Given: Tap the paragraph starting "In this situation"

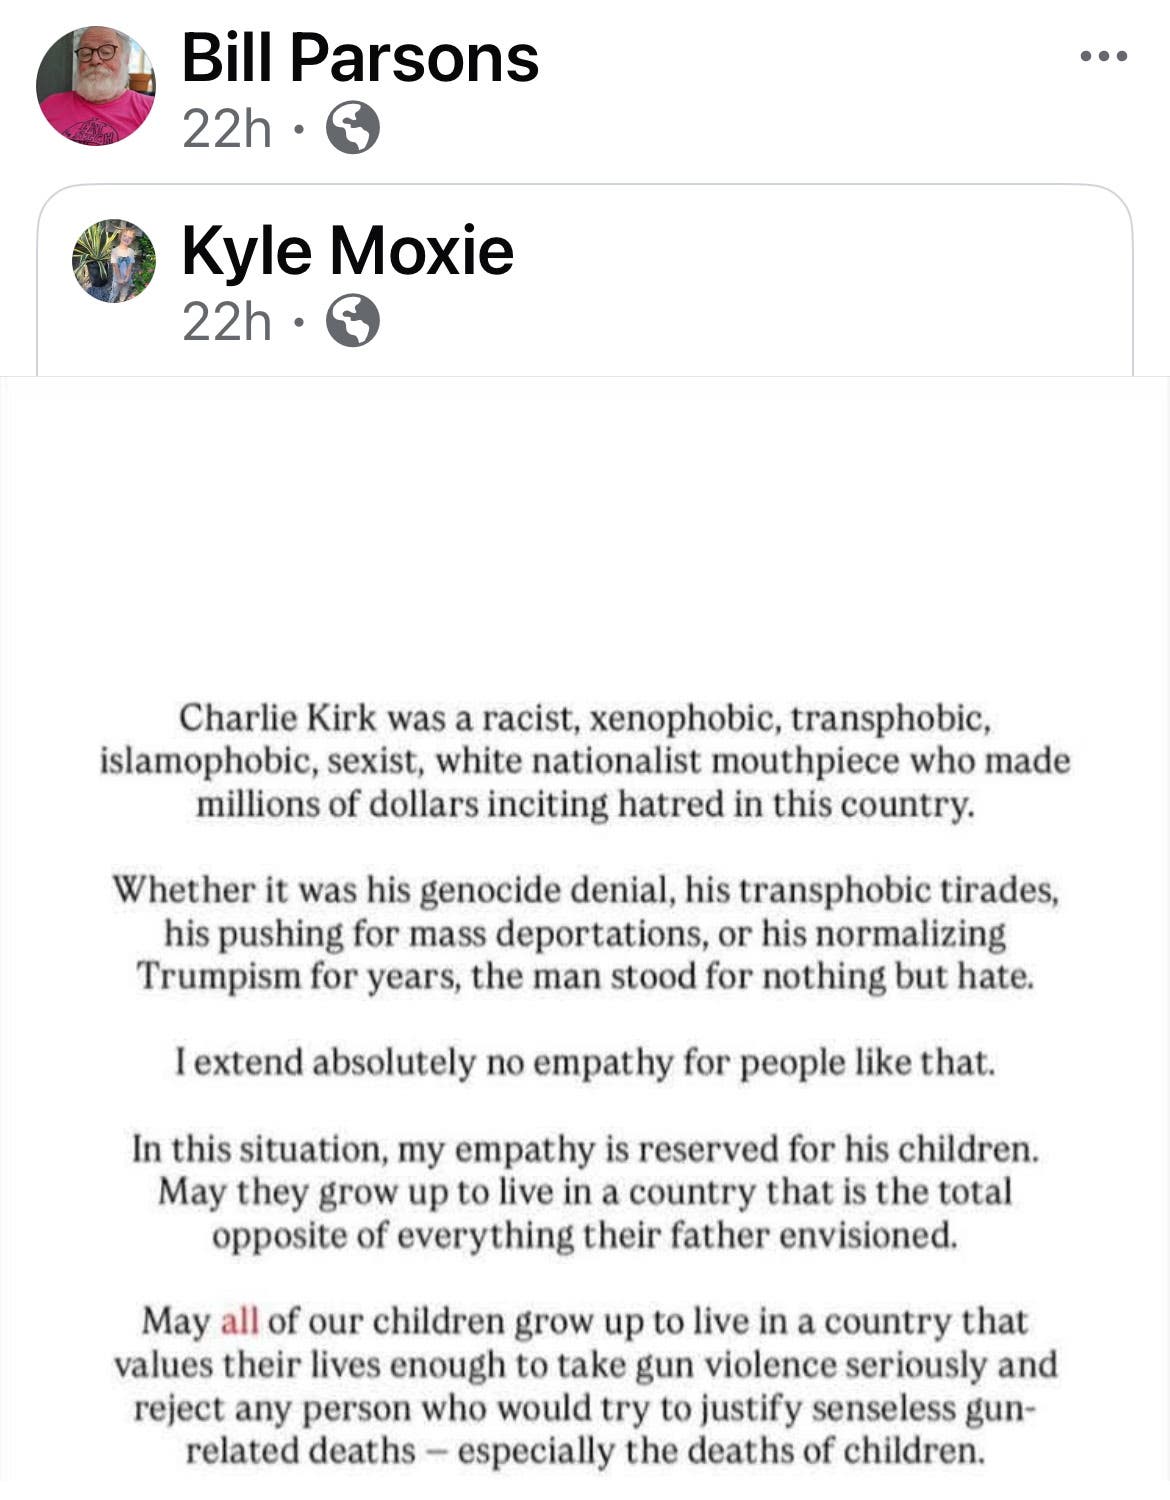Looking at the screenshot, I should pyautogui.click(x=585, y=1192).
